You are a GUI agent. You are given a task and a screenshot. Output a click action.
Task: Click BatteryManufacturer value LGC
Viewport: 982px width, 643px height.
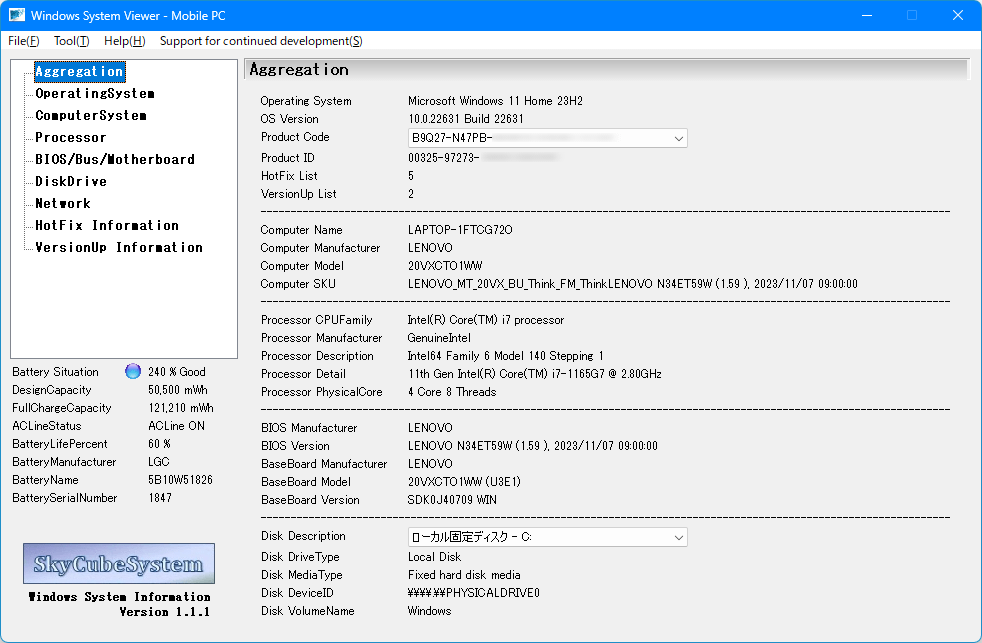coord(159,461)
